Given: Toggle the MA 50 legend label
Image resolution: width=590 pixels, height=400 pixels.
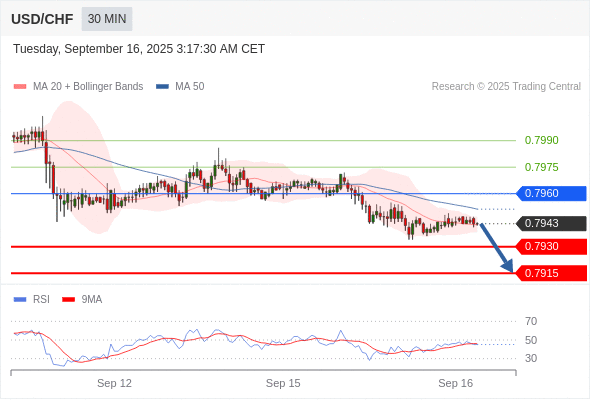Looking at the screenshot, I should (x=190, y=87).
